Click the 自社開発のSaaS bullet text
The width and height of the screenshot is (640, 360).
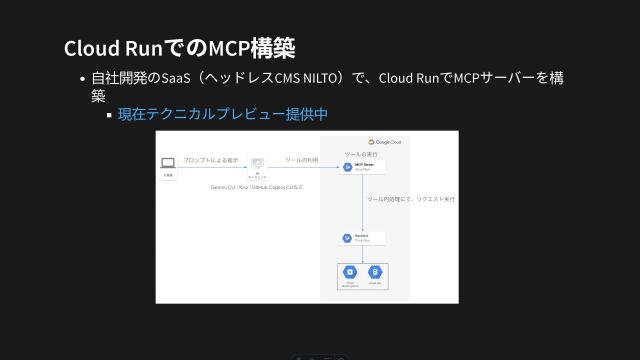click(x=327, y=87)
